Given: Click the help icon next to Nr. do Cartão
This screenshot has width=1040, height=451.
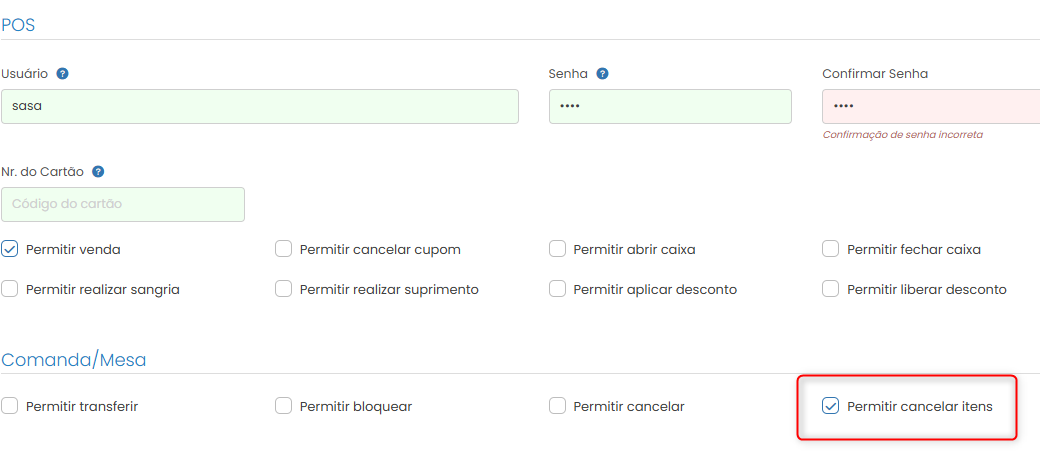Looking at the screenshot, I should pyautogui.click(x=98, y=172).
